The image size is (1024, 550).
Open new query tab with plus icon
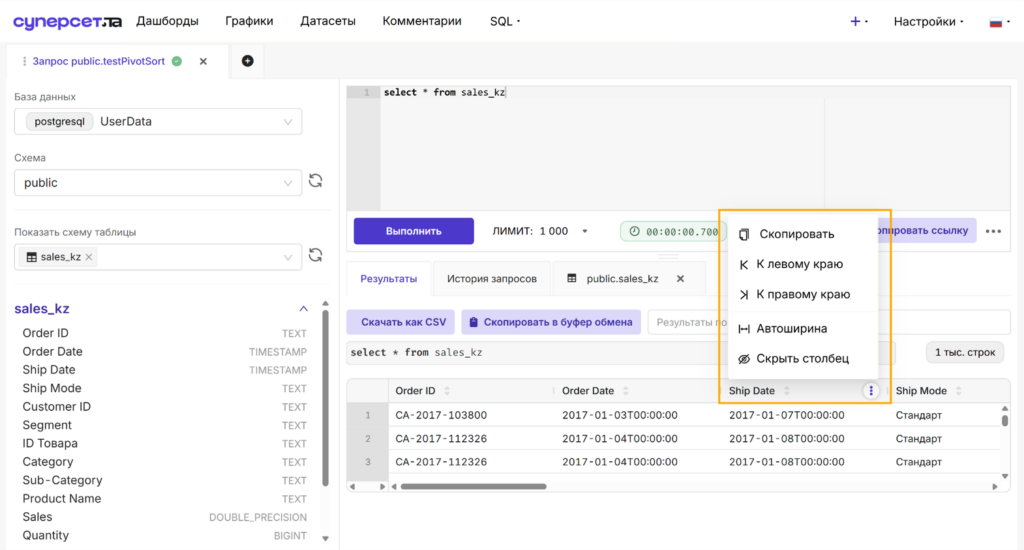(248, 61)
